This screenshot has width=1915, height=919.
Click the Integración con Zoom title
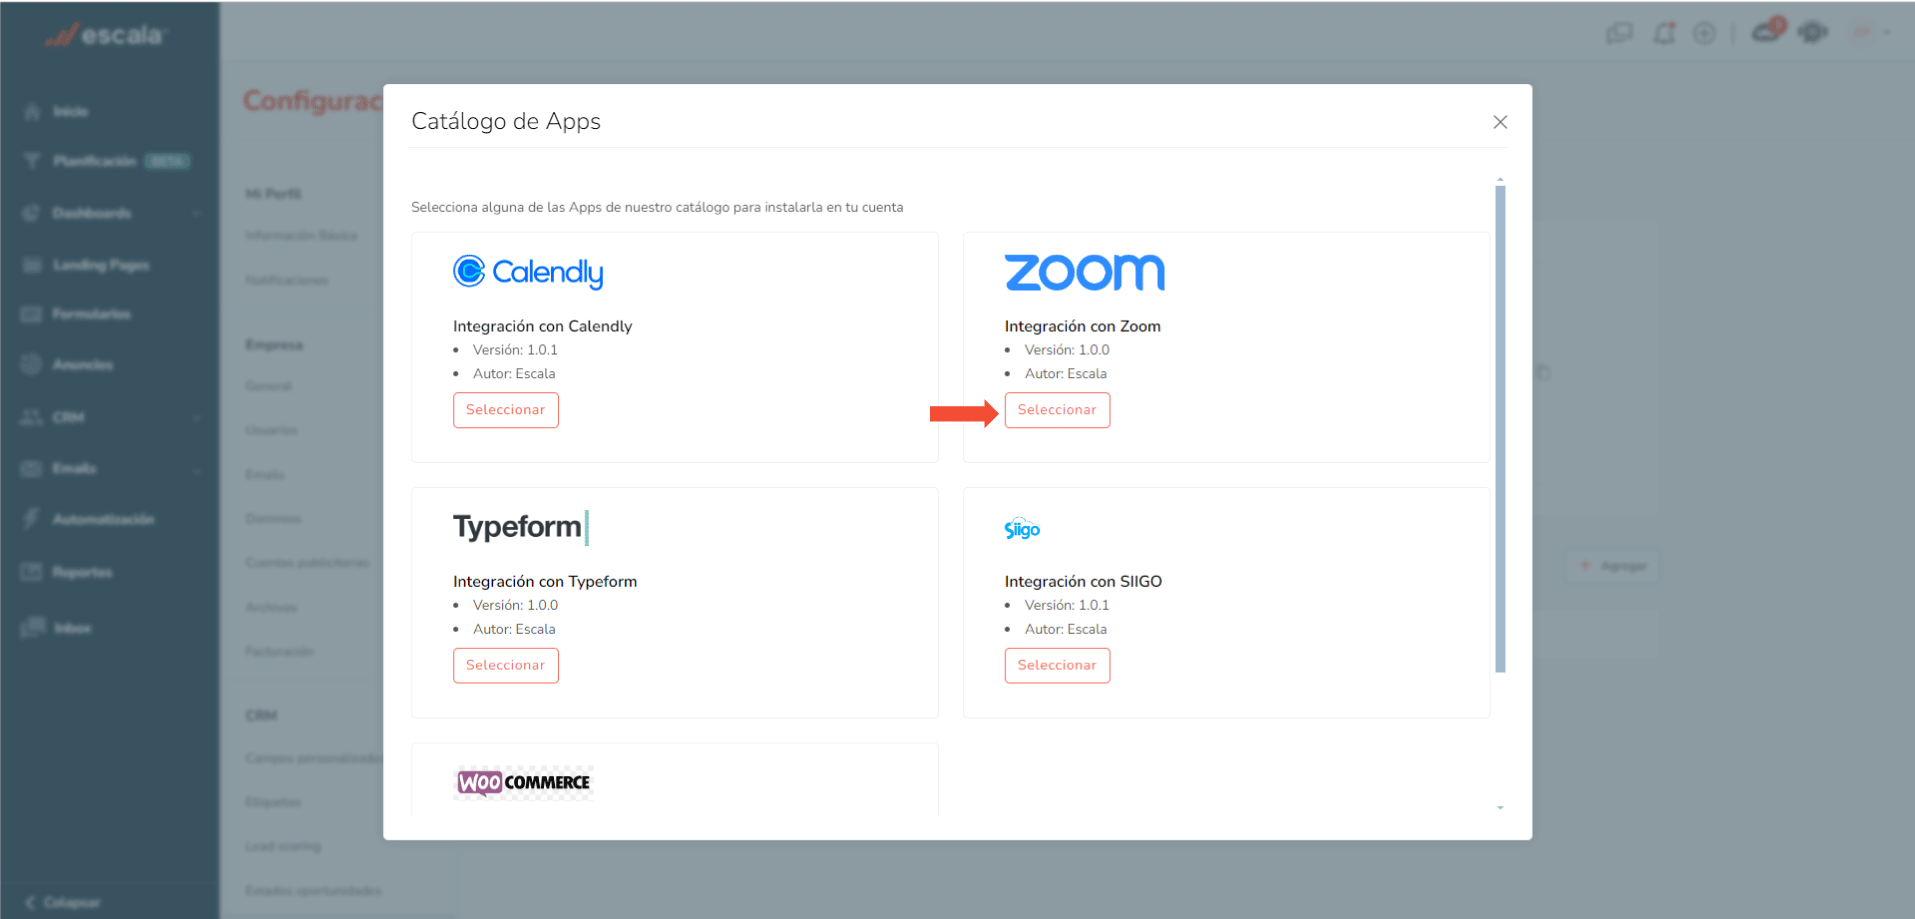pos(1082,326)
